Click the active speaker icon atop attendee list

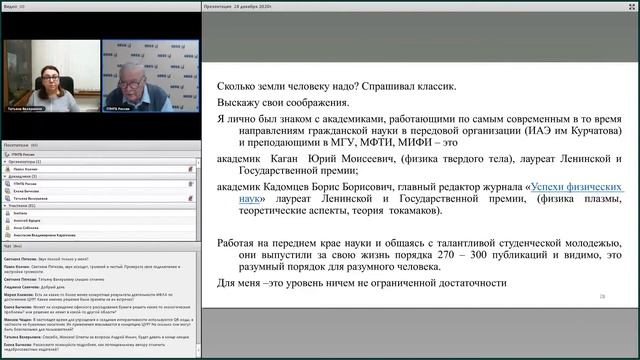7,155
